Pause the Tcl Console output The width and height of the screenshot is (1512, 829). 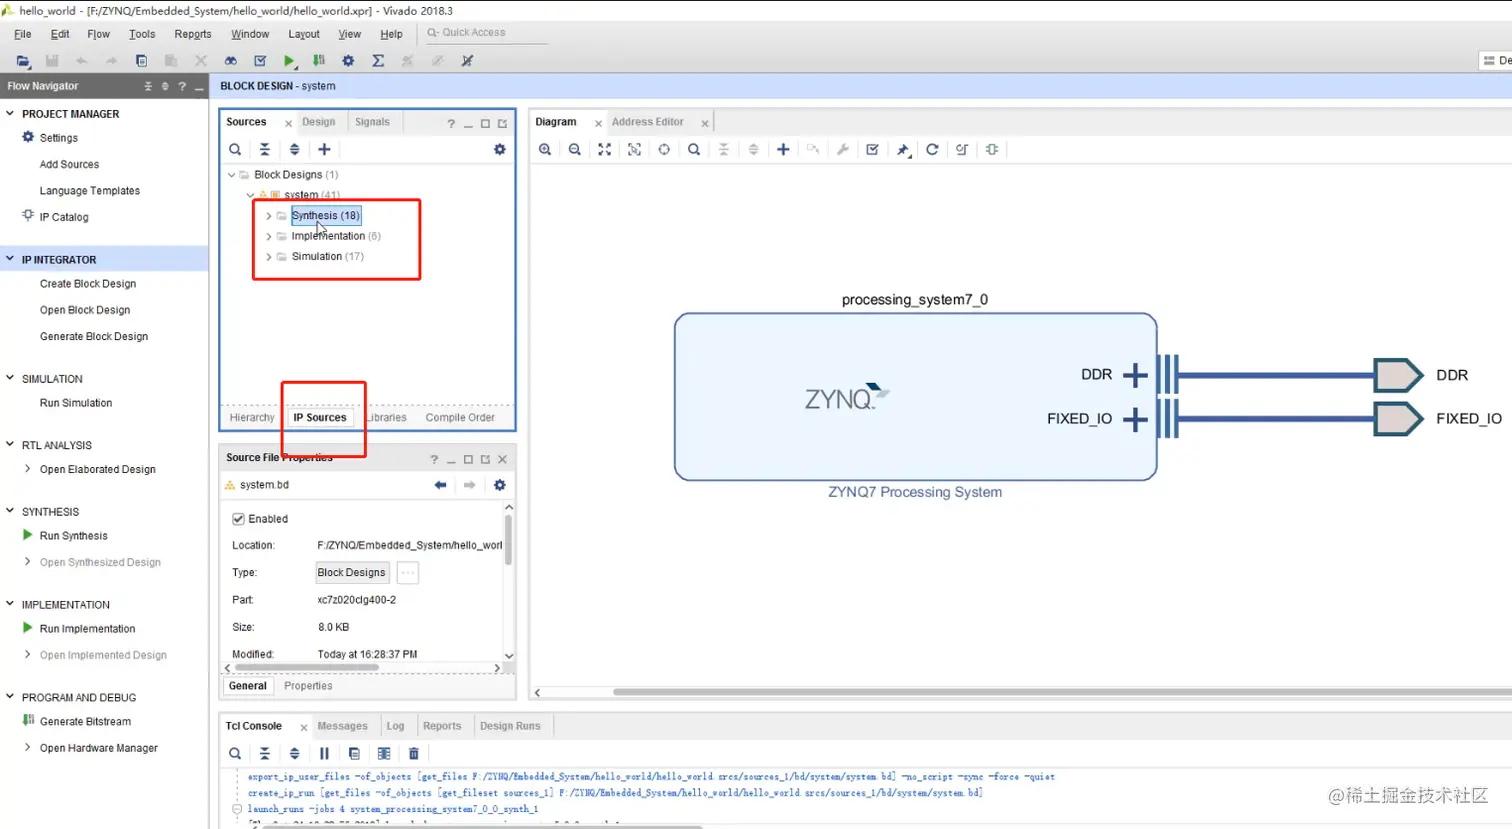(324, 753)
